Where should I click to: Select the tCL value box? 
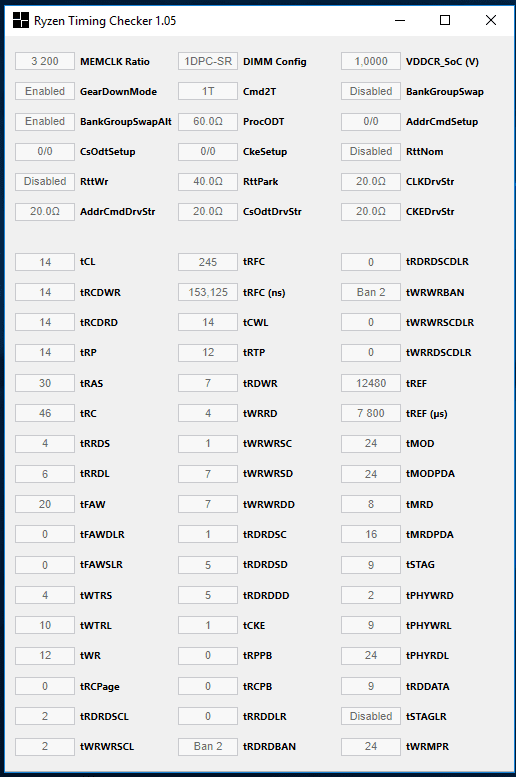[45, 262]
